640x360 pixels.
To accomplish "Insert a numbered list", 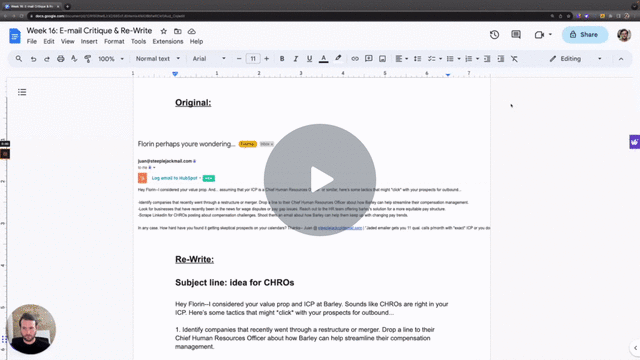I will [469, 59].
